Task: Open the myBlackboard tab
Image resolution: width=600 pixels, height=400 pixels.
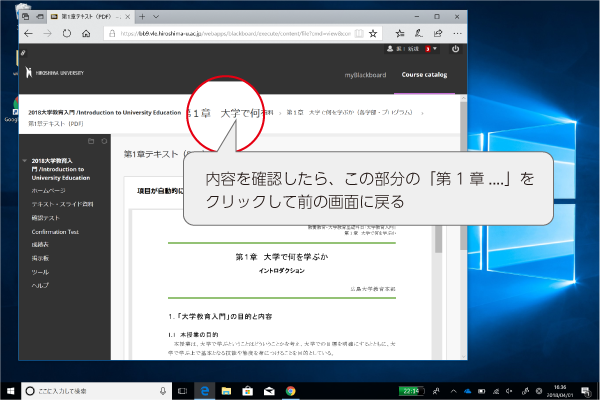Action: 365,75
